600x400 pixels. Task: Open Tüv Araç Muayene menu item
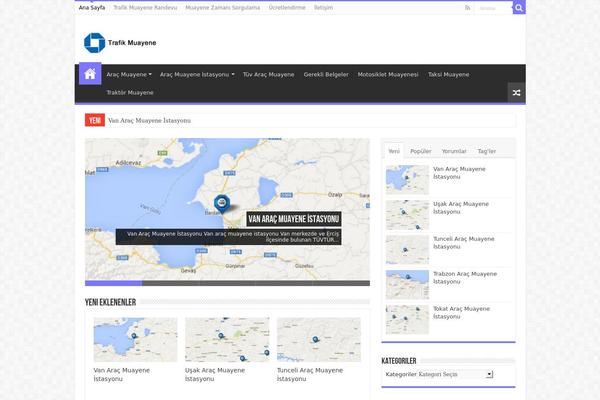tap(269, 75)
